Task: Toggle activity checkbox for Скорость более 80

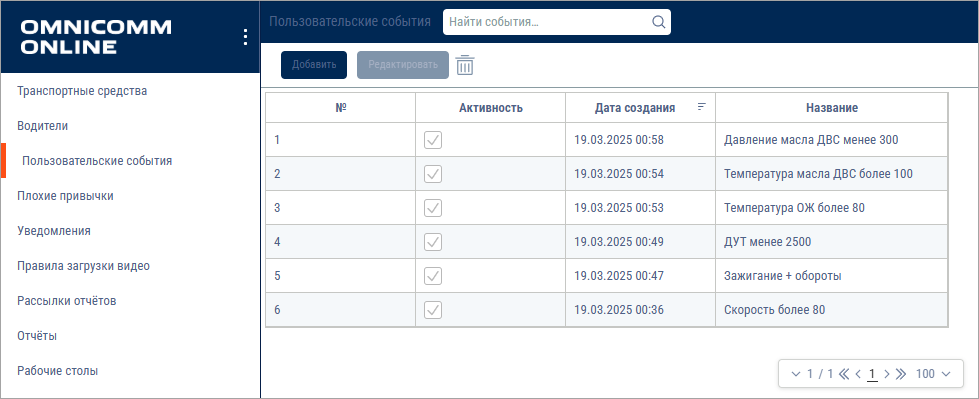Action: tap(433, 309)
